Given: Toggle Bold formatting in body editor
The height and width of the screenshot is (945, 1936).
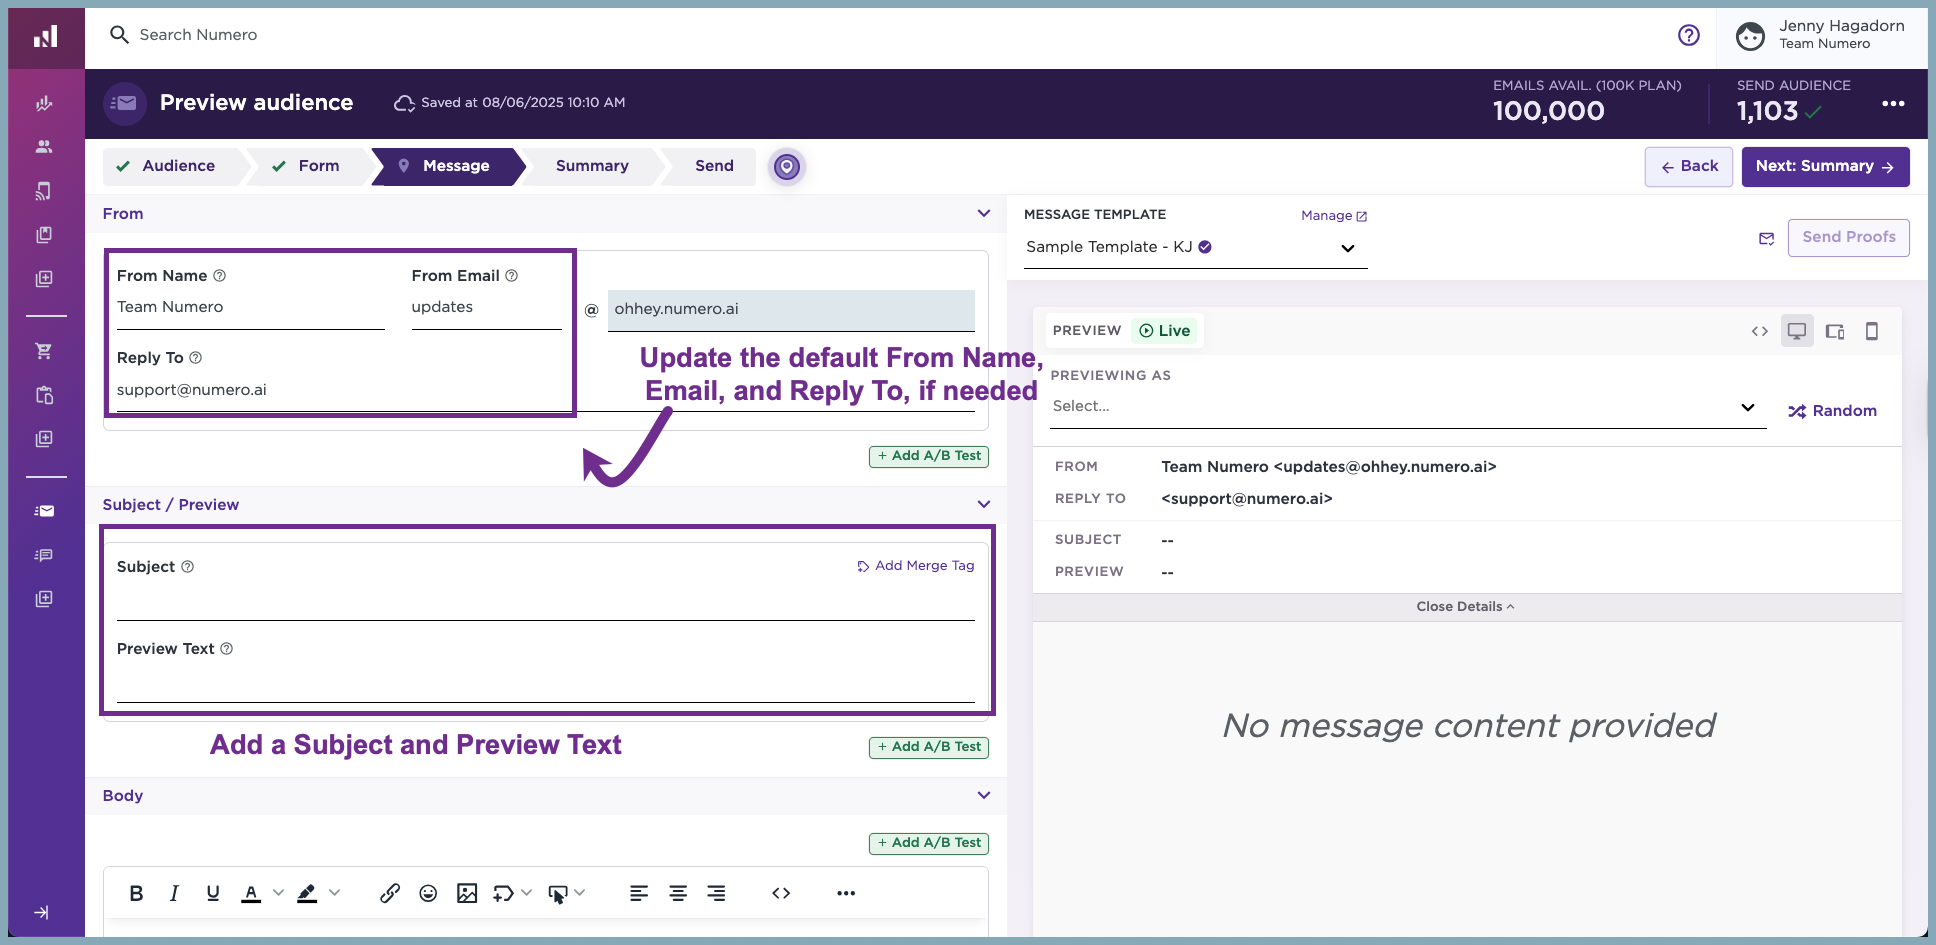Looking at the screenshot, I should pos(137,893).
